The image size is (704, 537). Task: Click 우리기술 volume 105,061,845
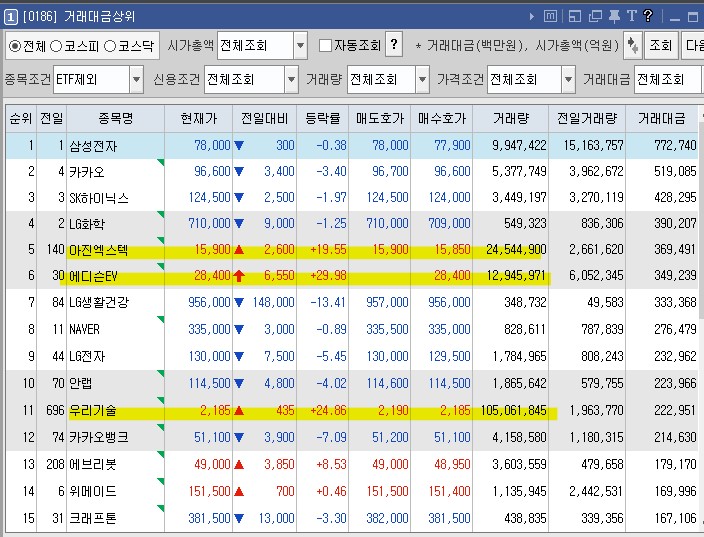click(x=514, y=410)
